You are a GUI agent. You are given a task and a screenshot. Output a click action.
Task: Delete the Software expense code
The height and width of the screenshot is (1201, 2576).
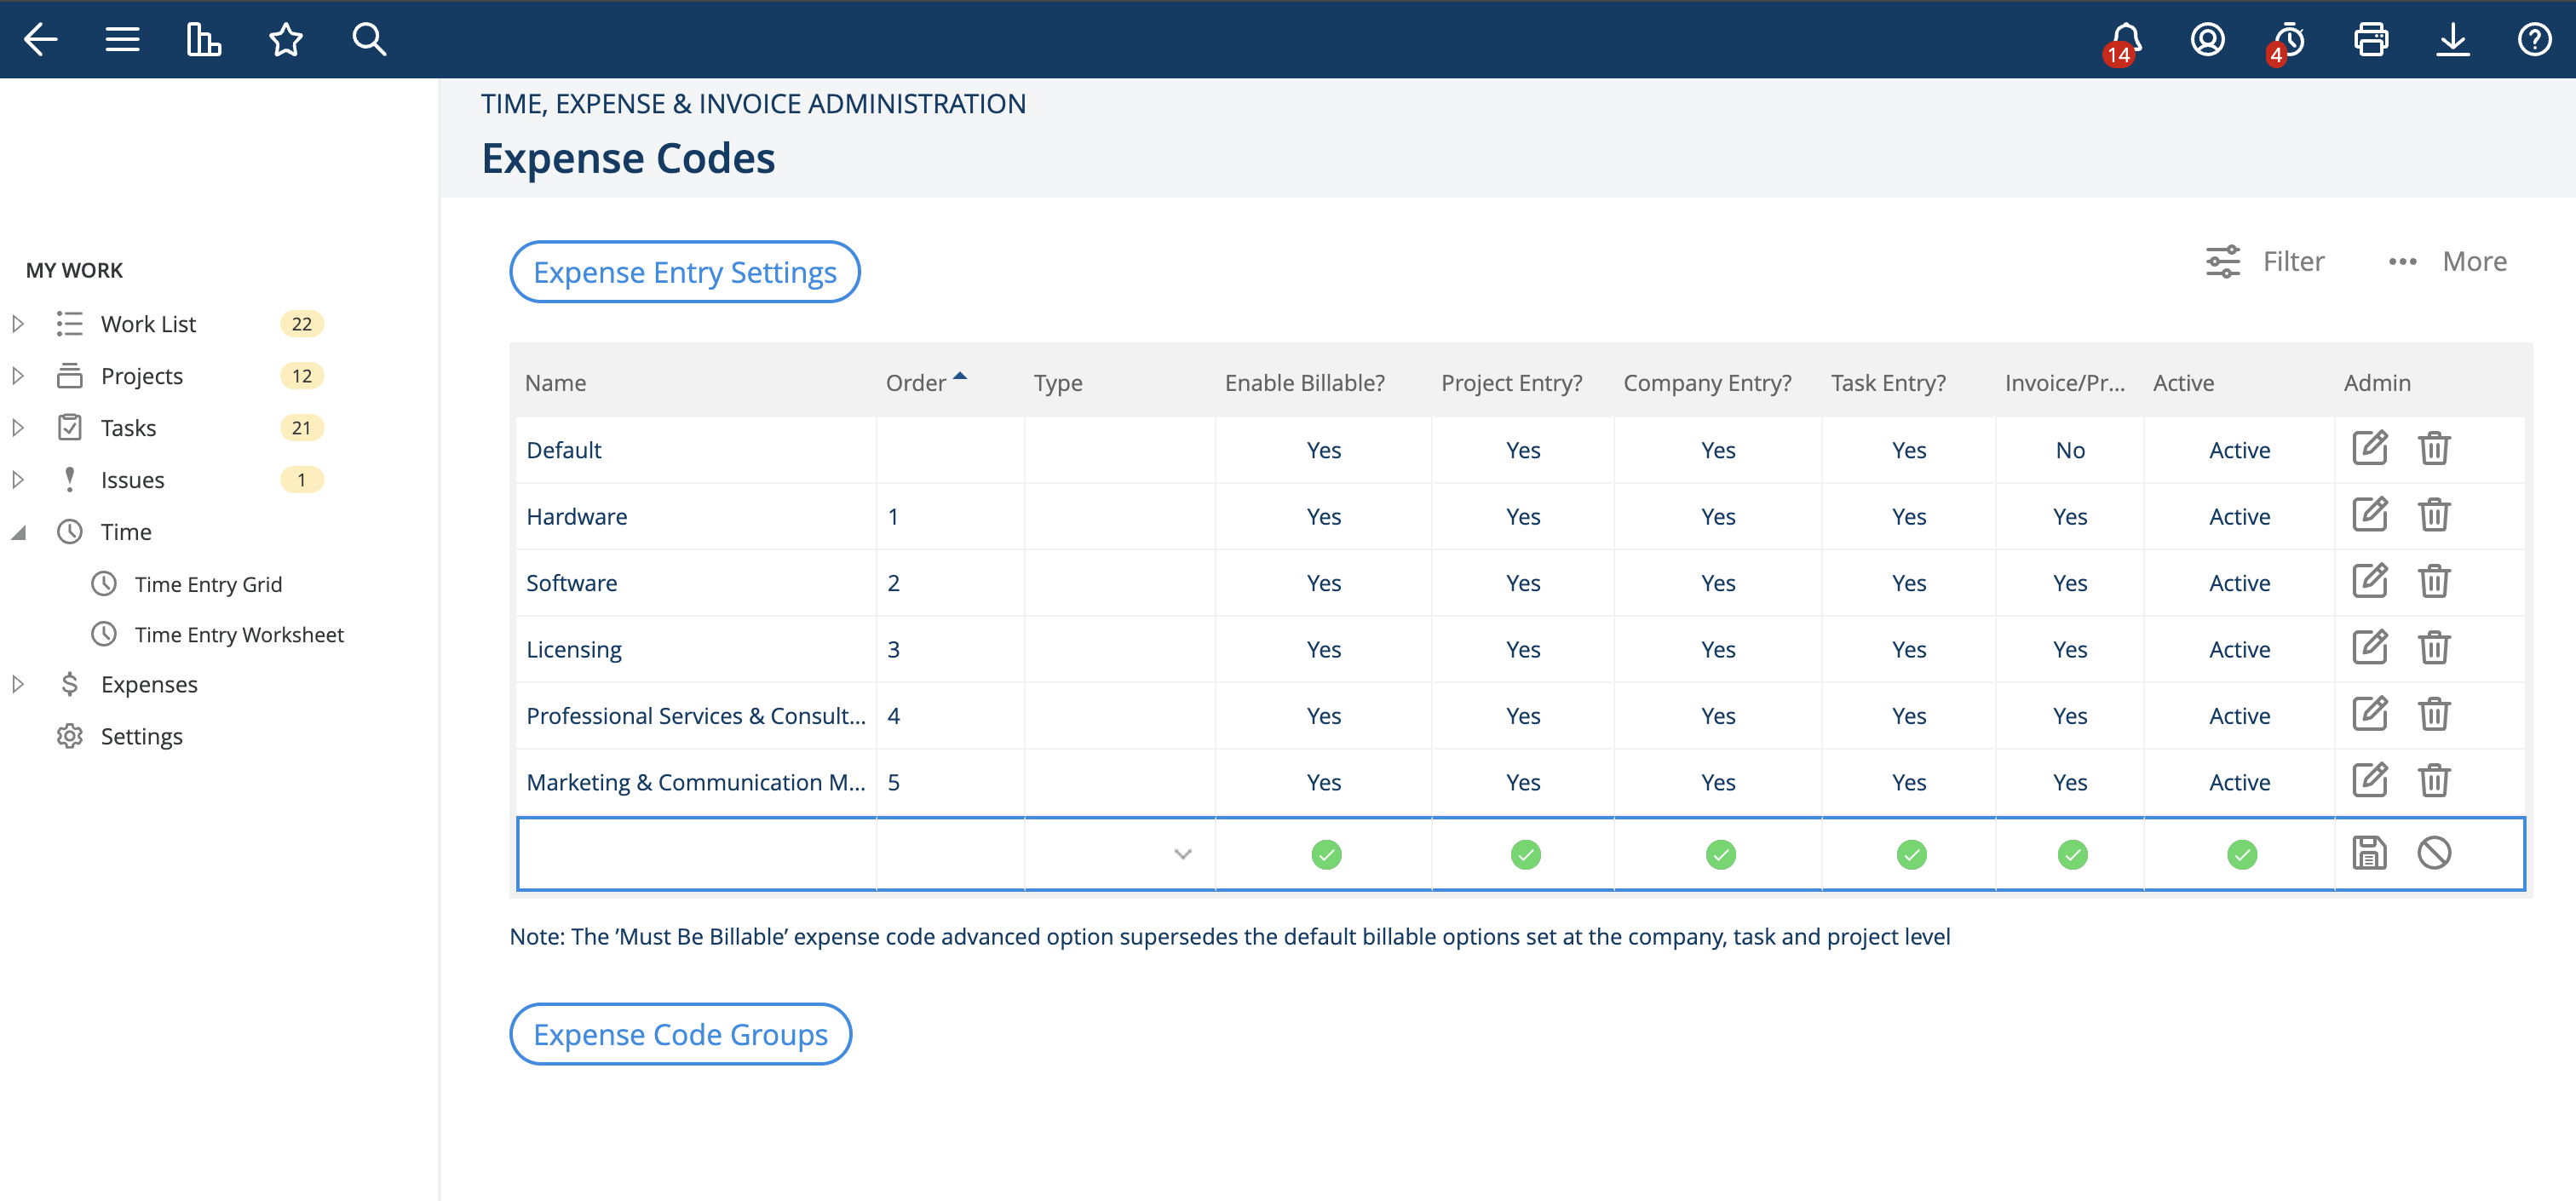click(x=2434, y=581)
